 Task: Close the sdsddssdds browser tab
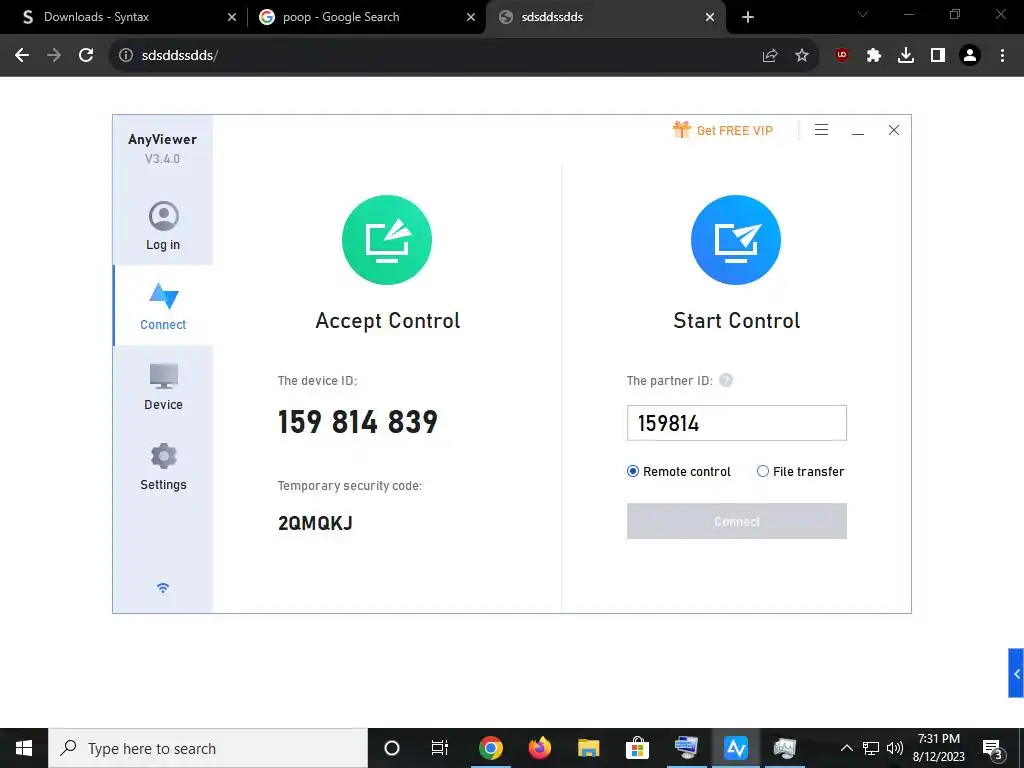click(x=710, y=18)
